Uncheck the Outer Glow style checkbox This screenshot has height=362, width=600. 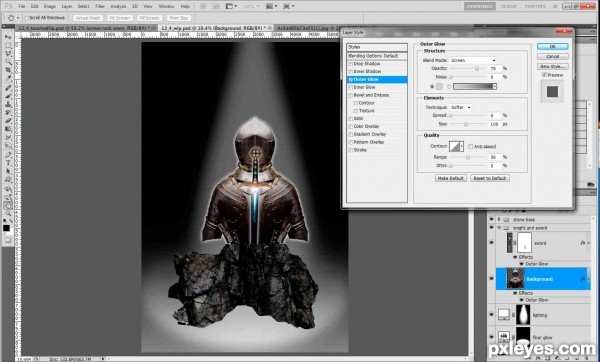click(351, 80)
